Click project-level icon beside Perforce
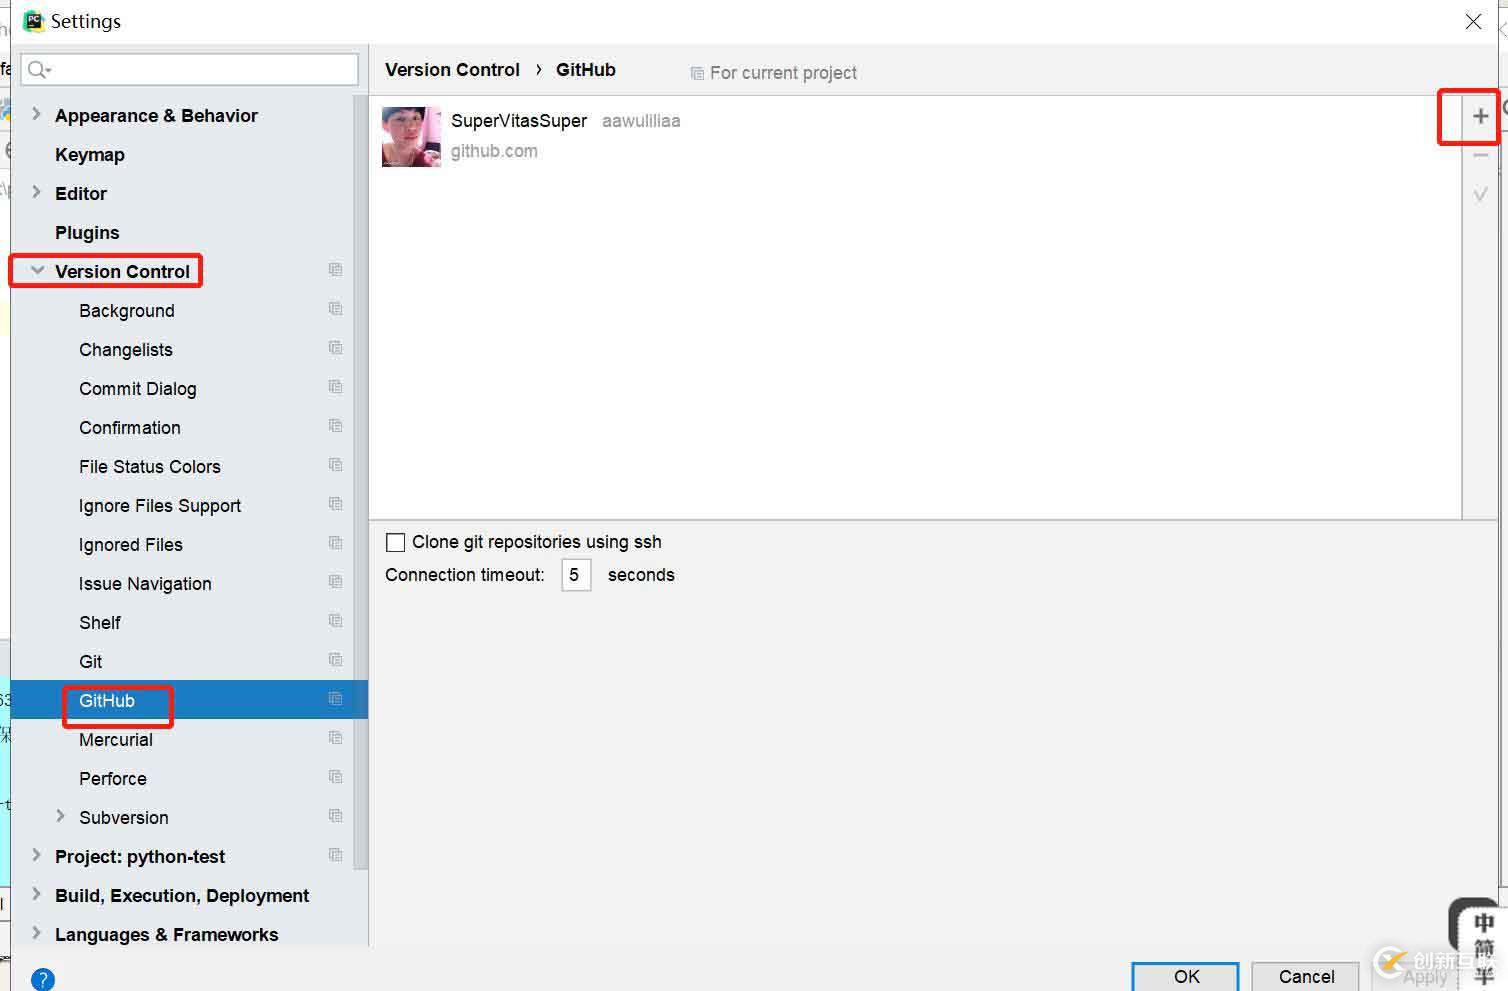Image resolution: width=1508 pixels, height=991 pixels. pyautogui.click(x=335, y=777)
